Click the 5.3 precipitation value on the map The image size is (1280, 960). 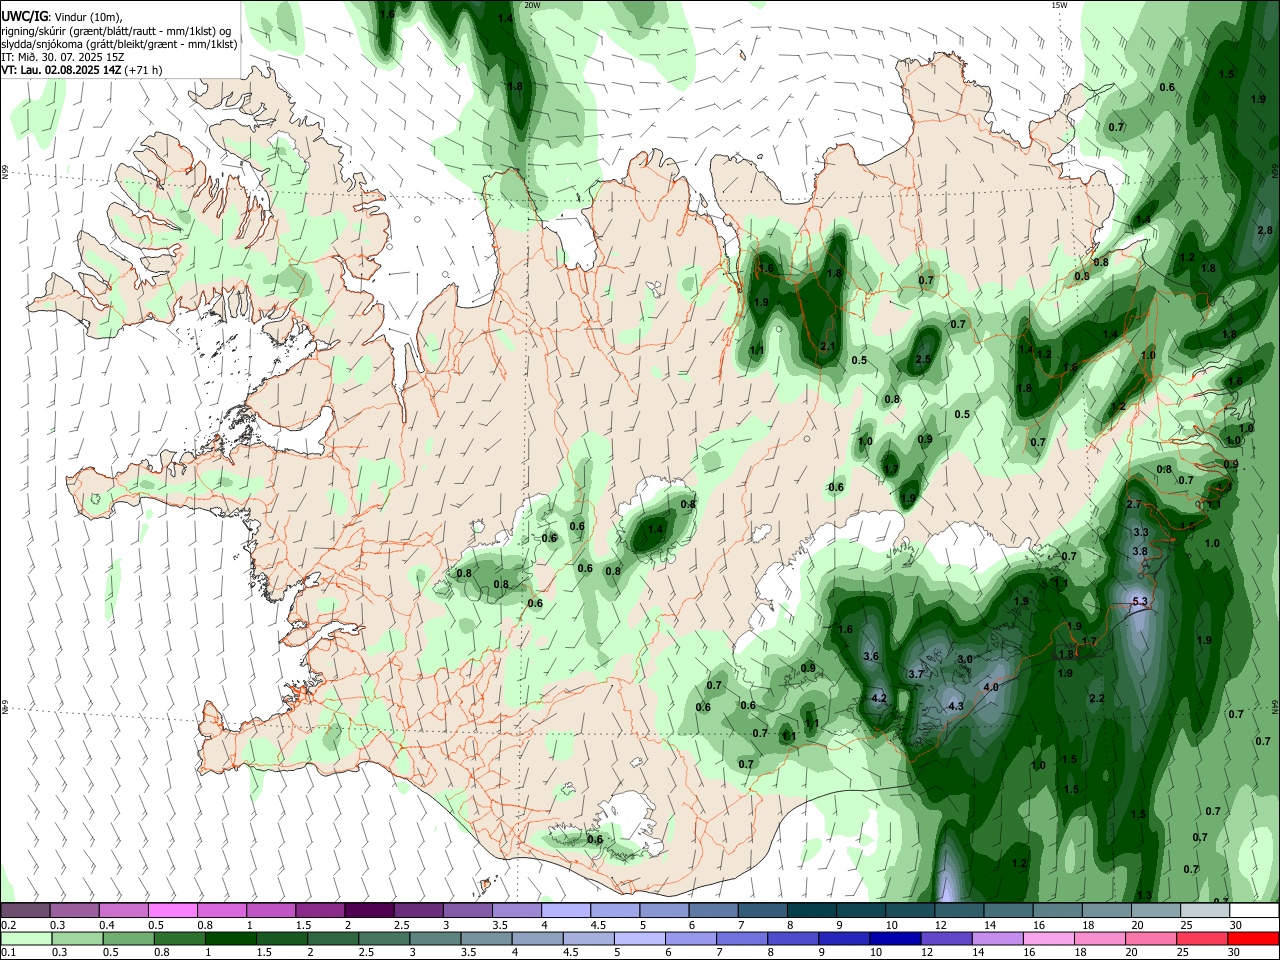(x=1140, y=602)
